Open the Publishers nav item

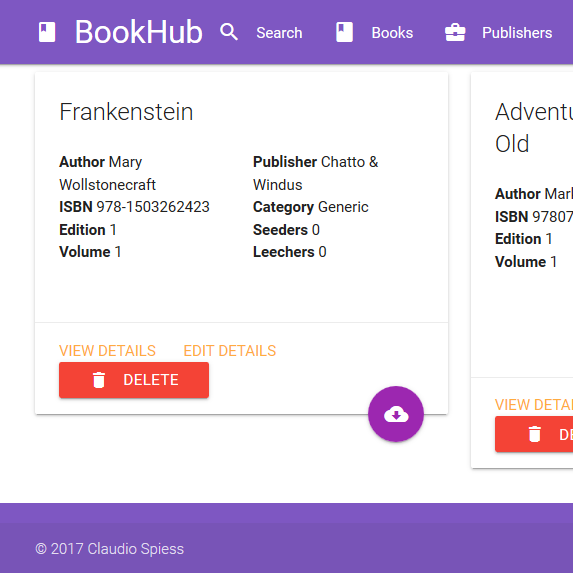tap(517, 33)
